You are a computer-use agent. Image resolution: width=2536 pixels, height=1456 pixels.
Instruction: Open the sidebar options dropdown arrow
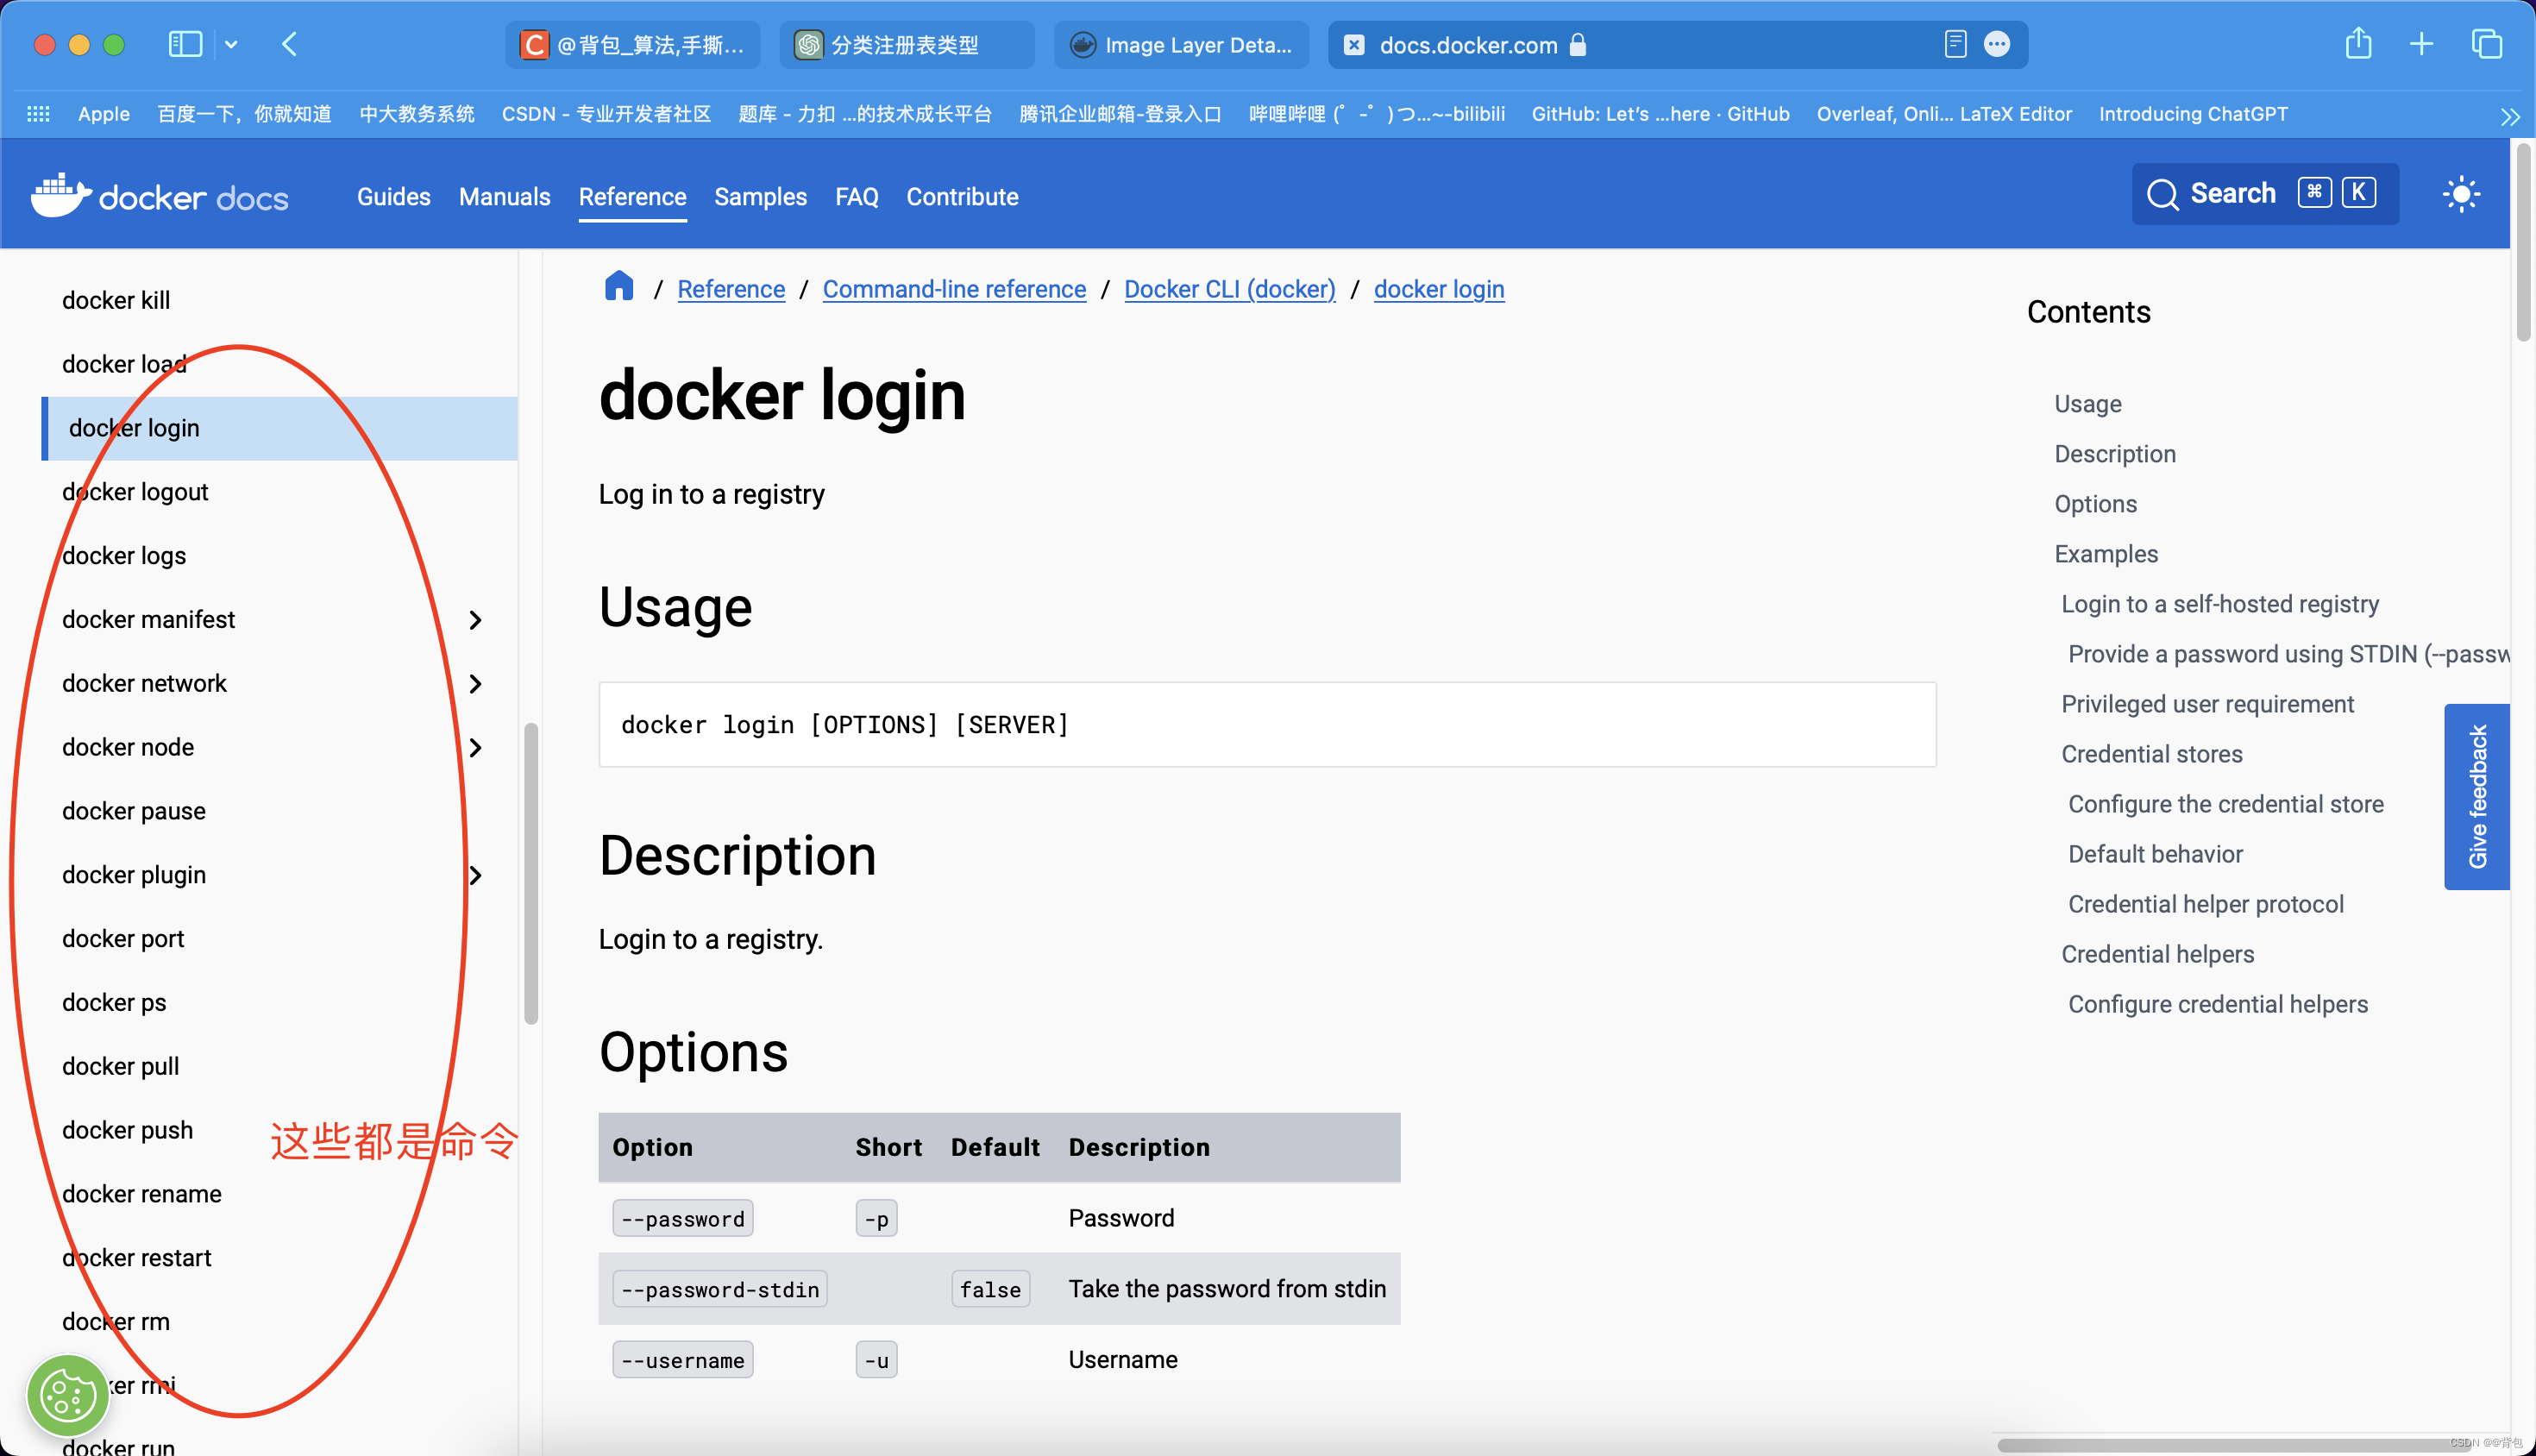231,44
